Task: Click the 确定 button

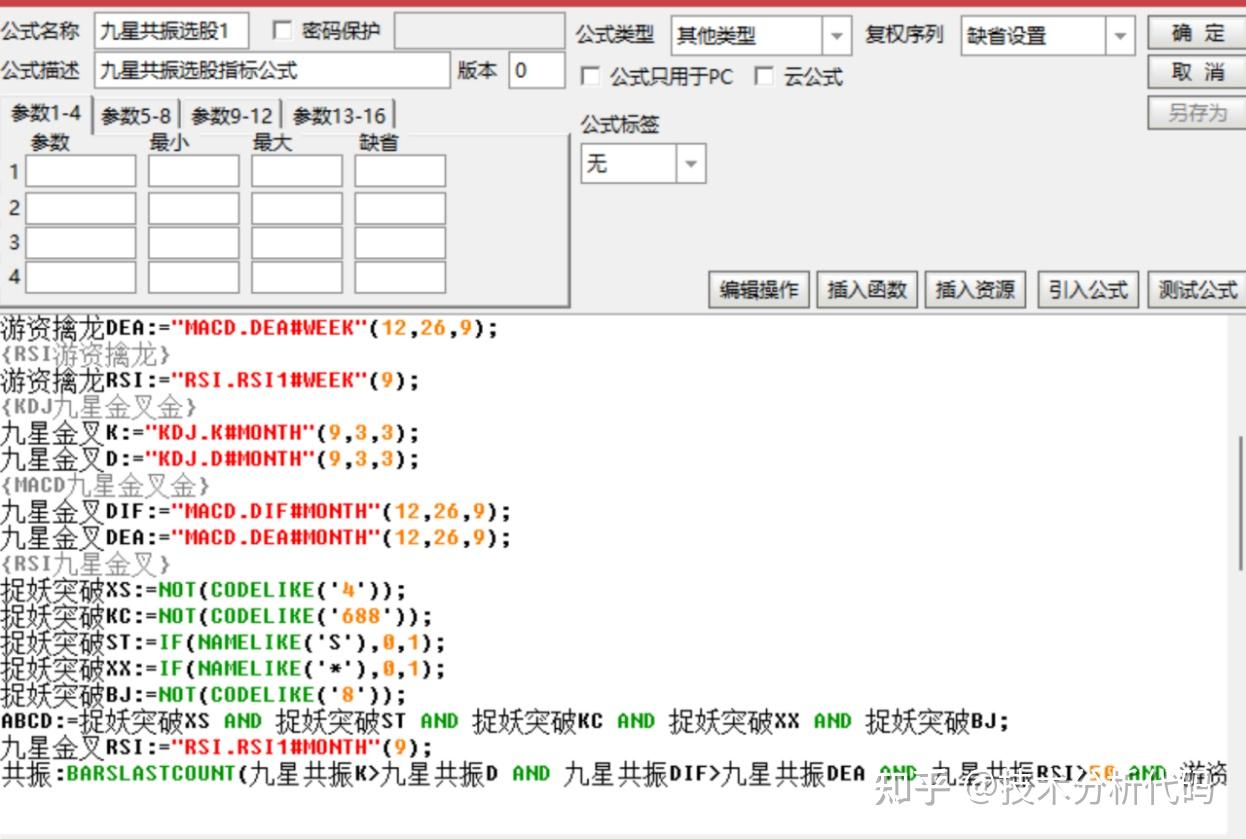Action: 1197,33
